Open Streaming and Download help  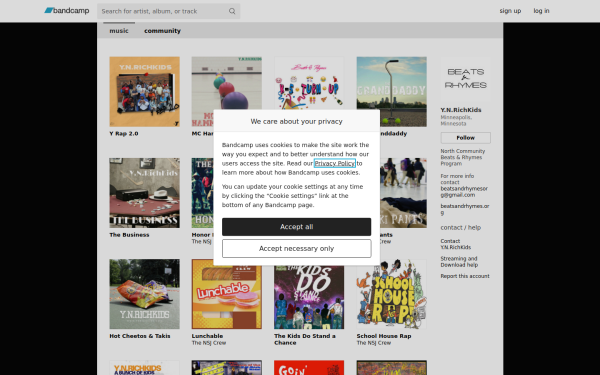(459, 262)
